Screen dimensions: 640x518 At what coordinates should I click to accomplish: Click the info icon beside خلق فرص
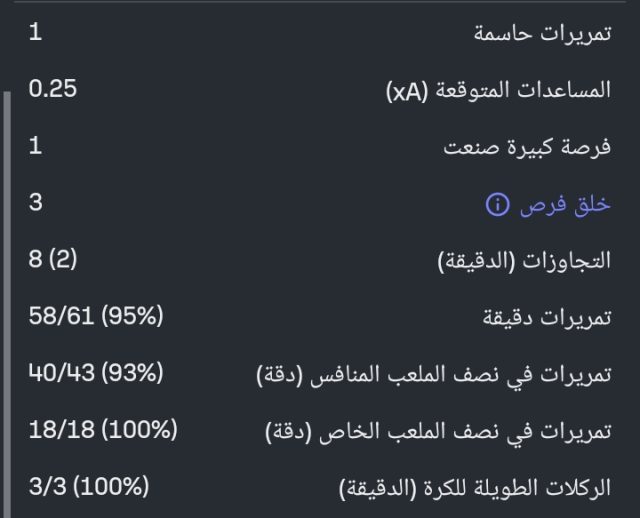(x=496, y=205)
